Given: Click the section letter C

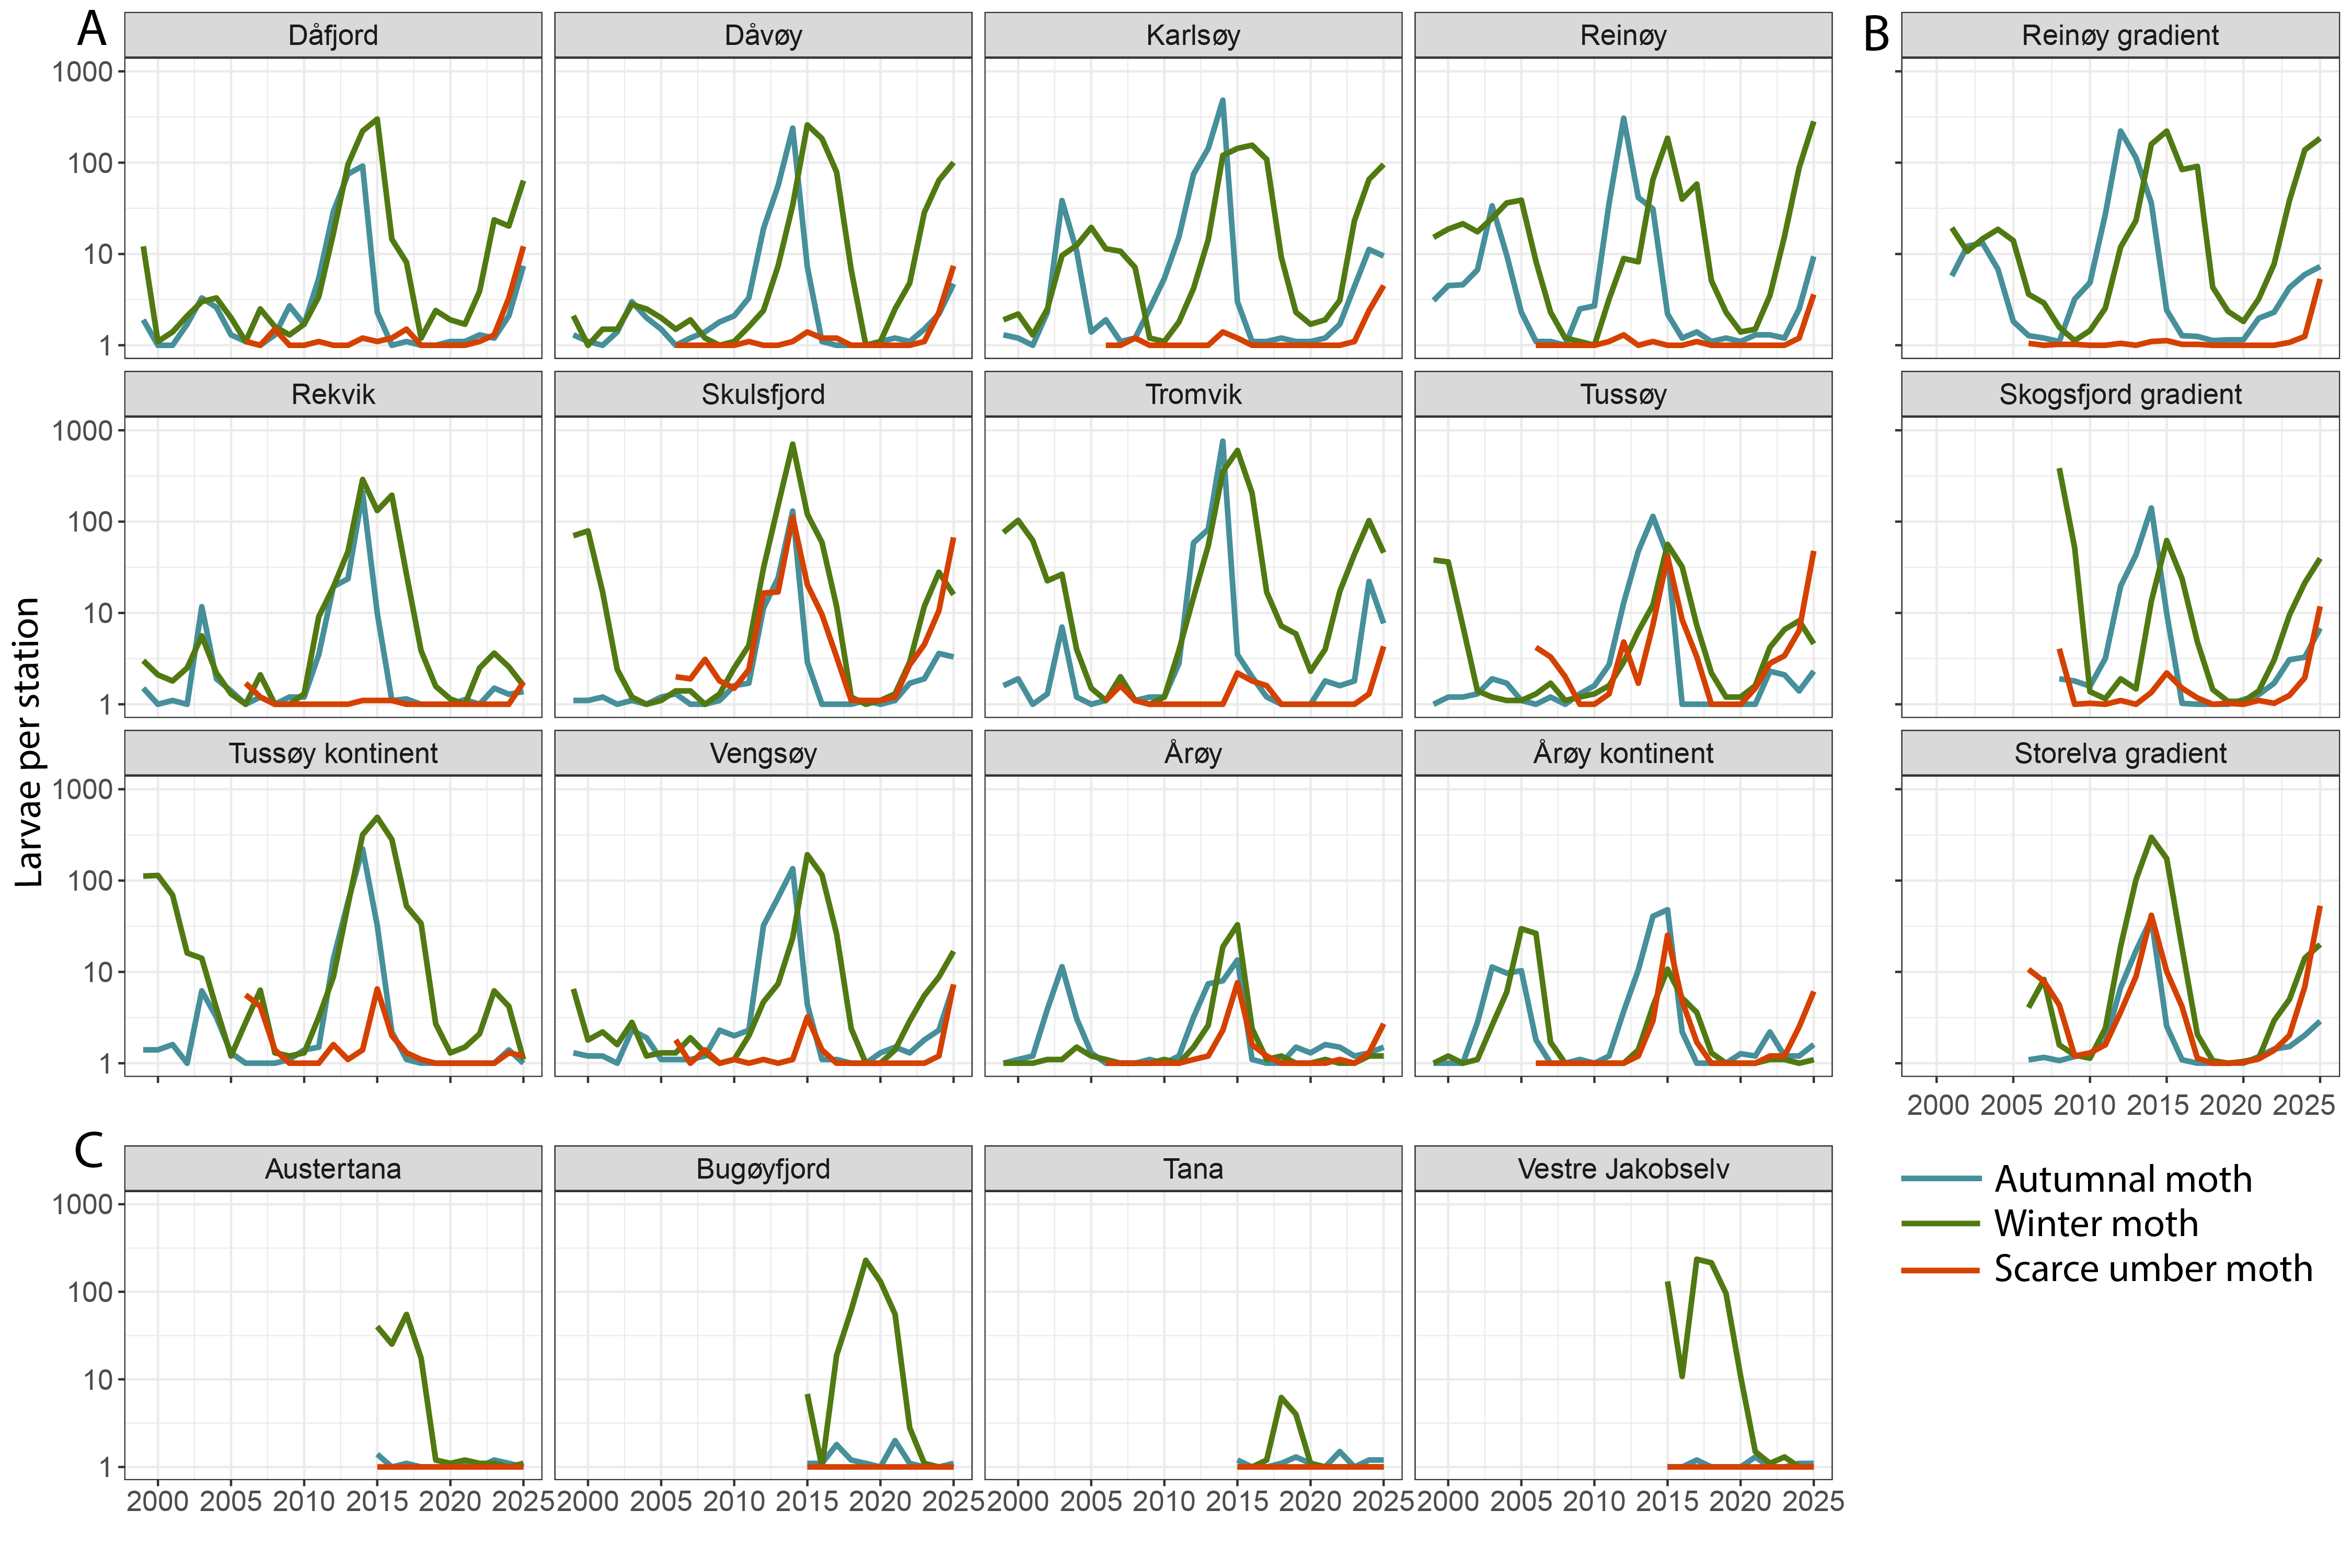Looking at the screenshot, I should pos(89,1150).
